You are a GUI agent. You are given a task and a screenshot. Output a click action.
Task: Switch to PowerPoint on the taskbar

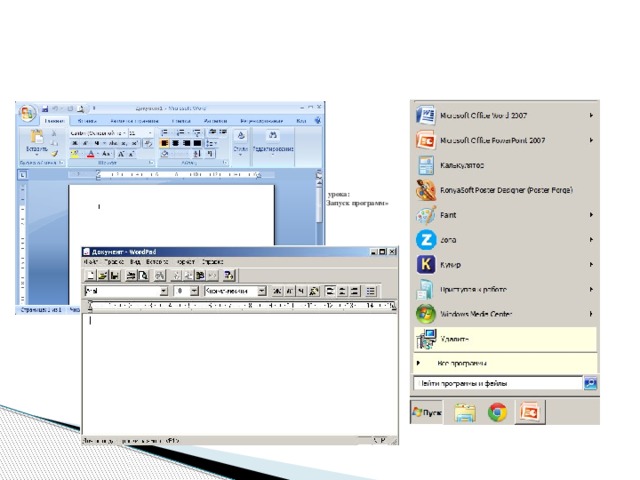[x=530, y=412]
